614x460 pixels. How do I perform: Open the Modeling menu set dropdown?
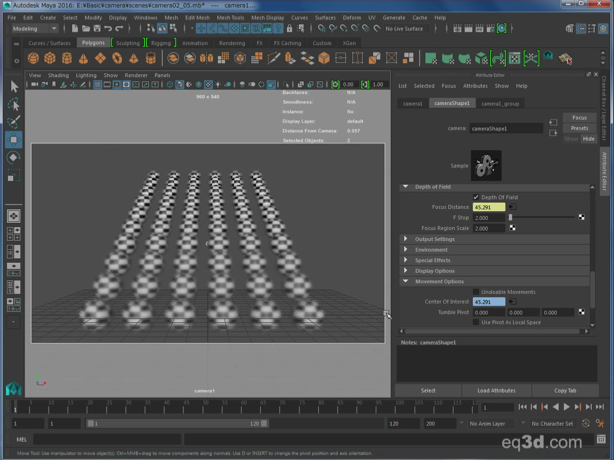click(x=35, y=29)
